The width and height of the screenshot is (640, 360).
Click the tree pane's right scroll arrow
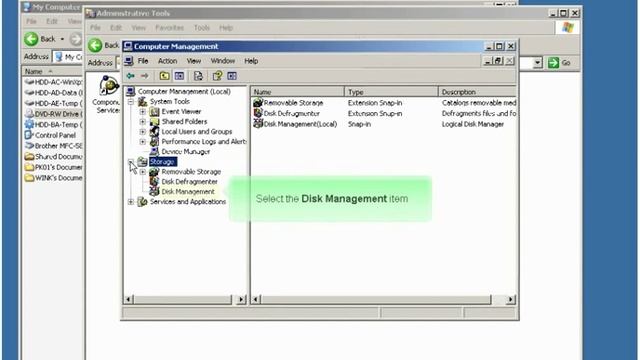coord(241,300)
